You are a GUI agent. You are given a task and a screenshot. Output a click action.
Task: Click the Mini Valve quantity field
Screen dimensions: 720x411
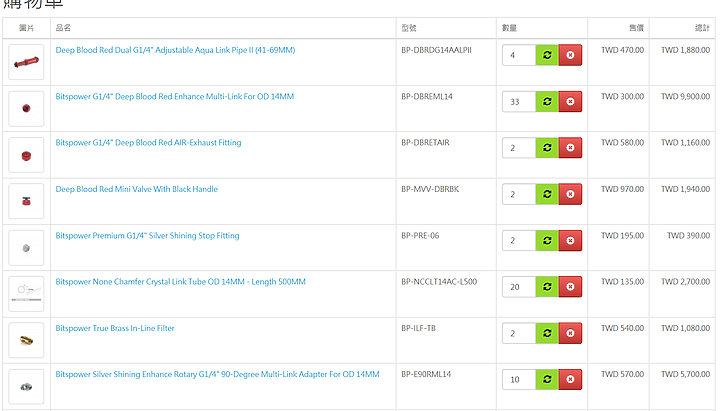pos(519,194)
